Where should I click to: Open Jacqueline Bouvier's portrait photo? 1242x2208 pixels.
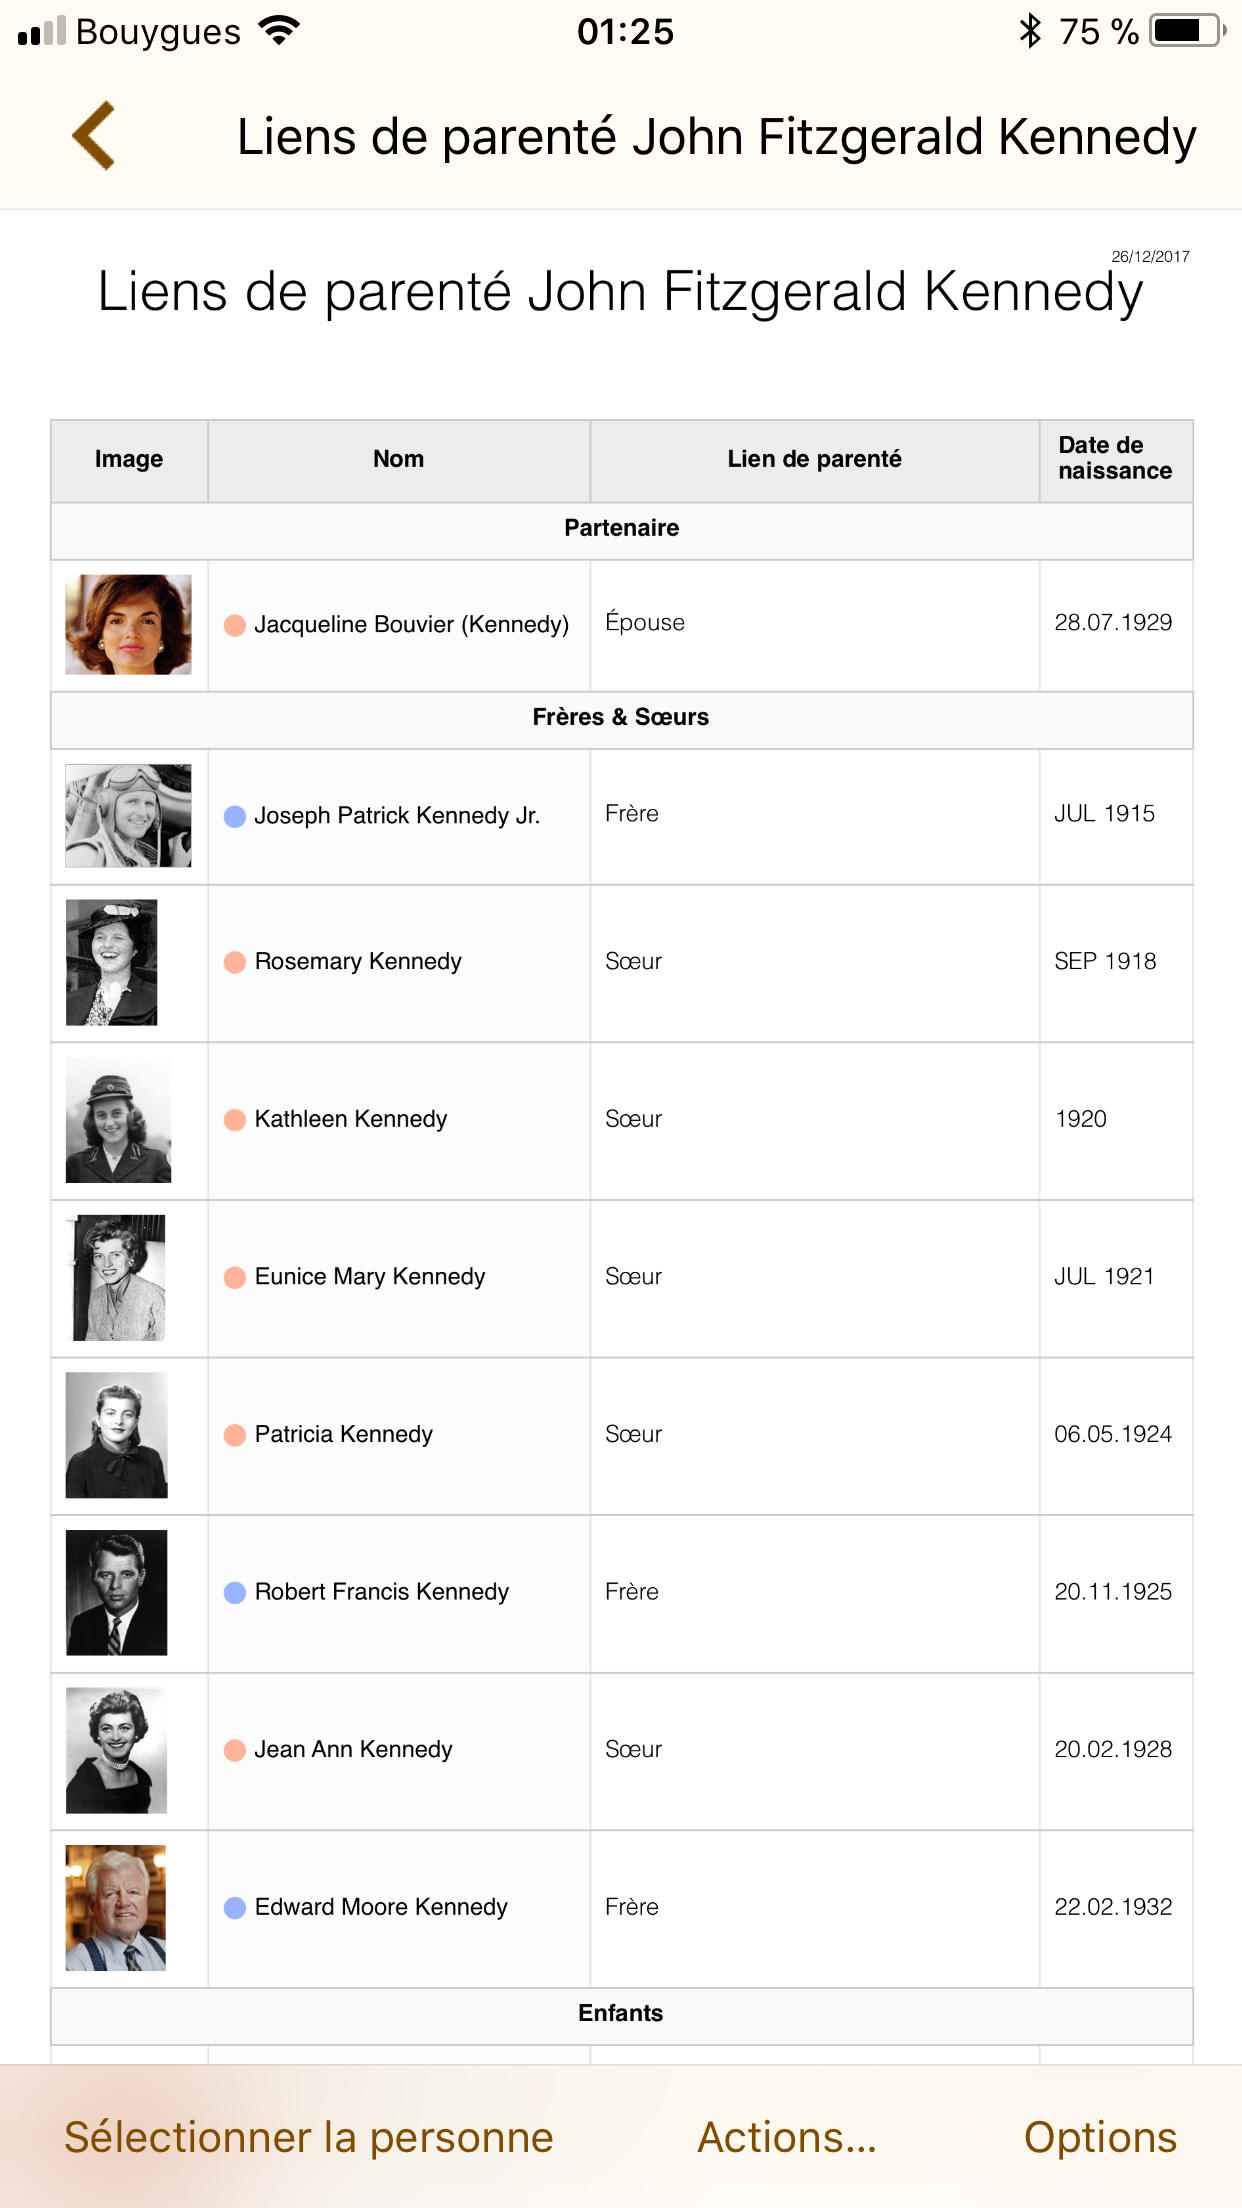tap(128, 624)
